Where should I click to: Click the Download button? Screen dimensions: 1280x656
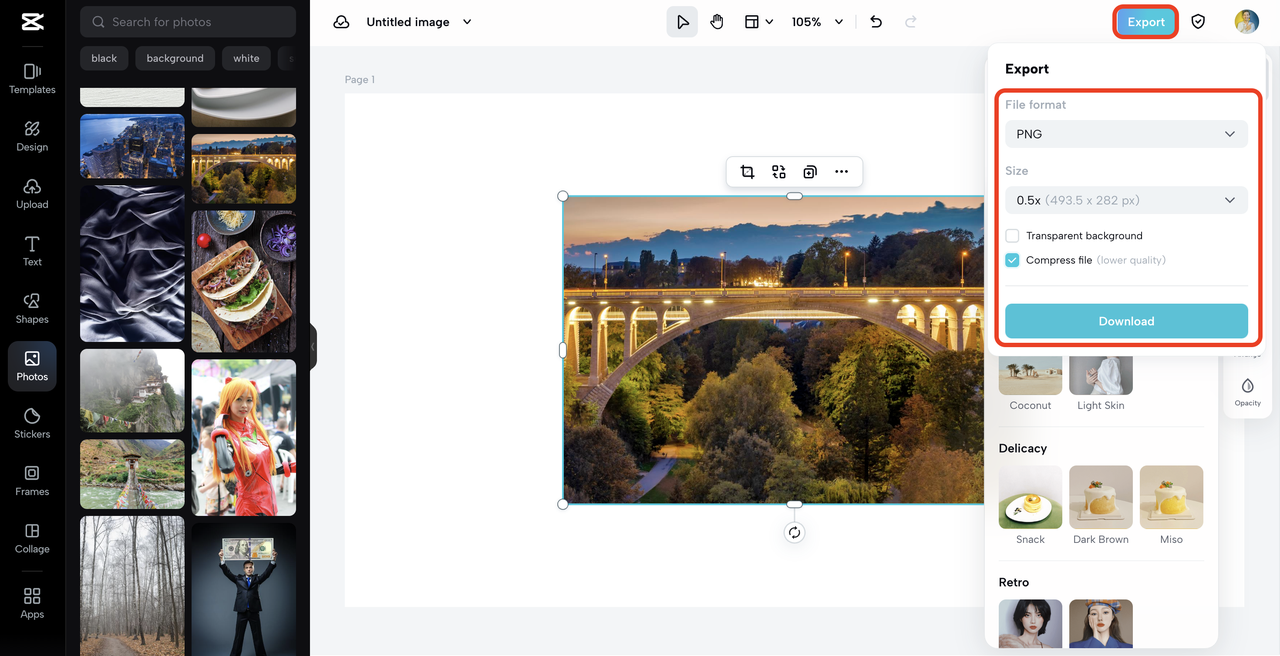1126,321
